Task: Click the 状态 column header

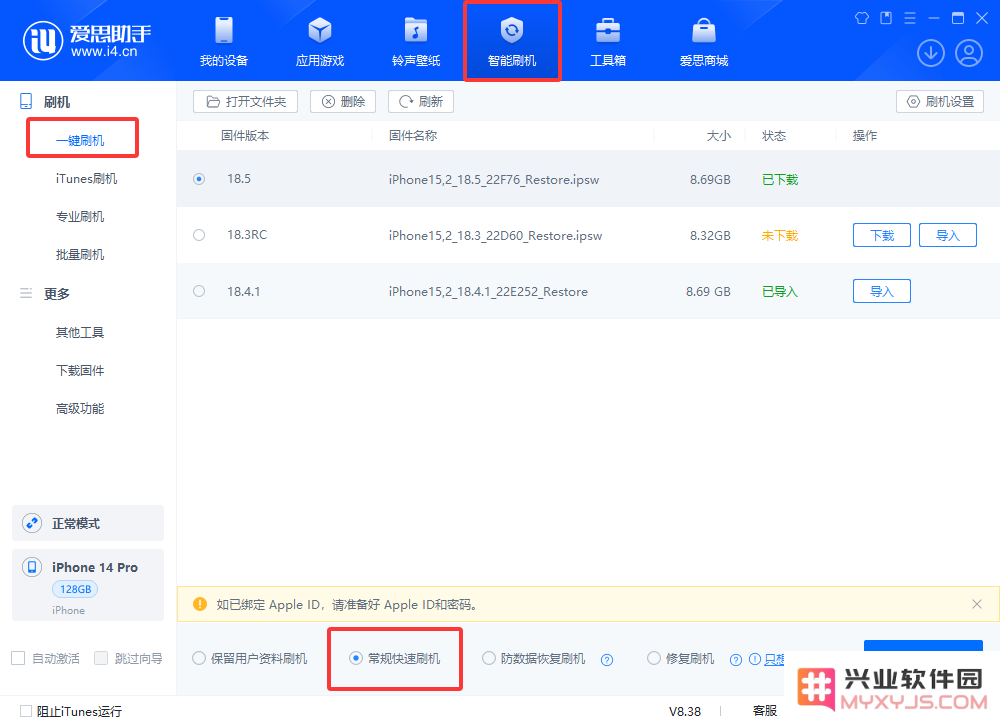Action: click(774, 135)
